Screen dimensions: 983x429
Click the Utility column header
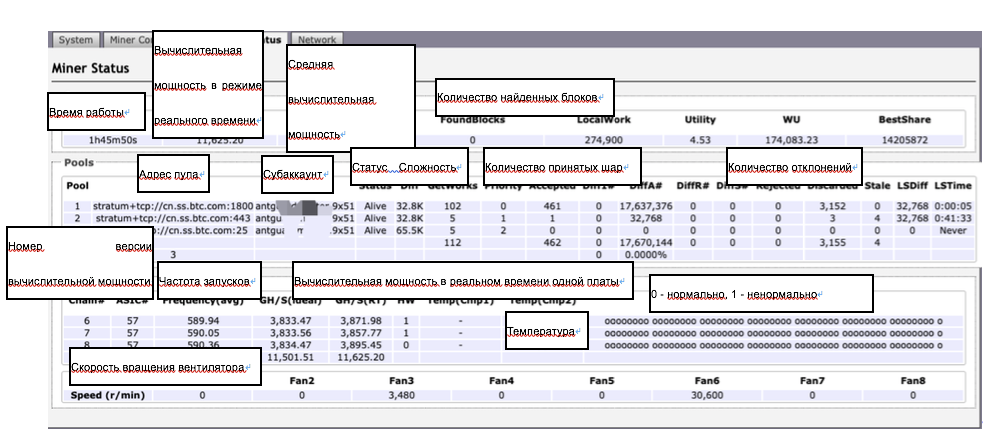coord(700,119)
